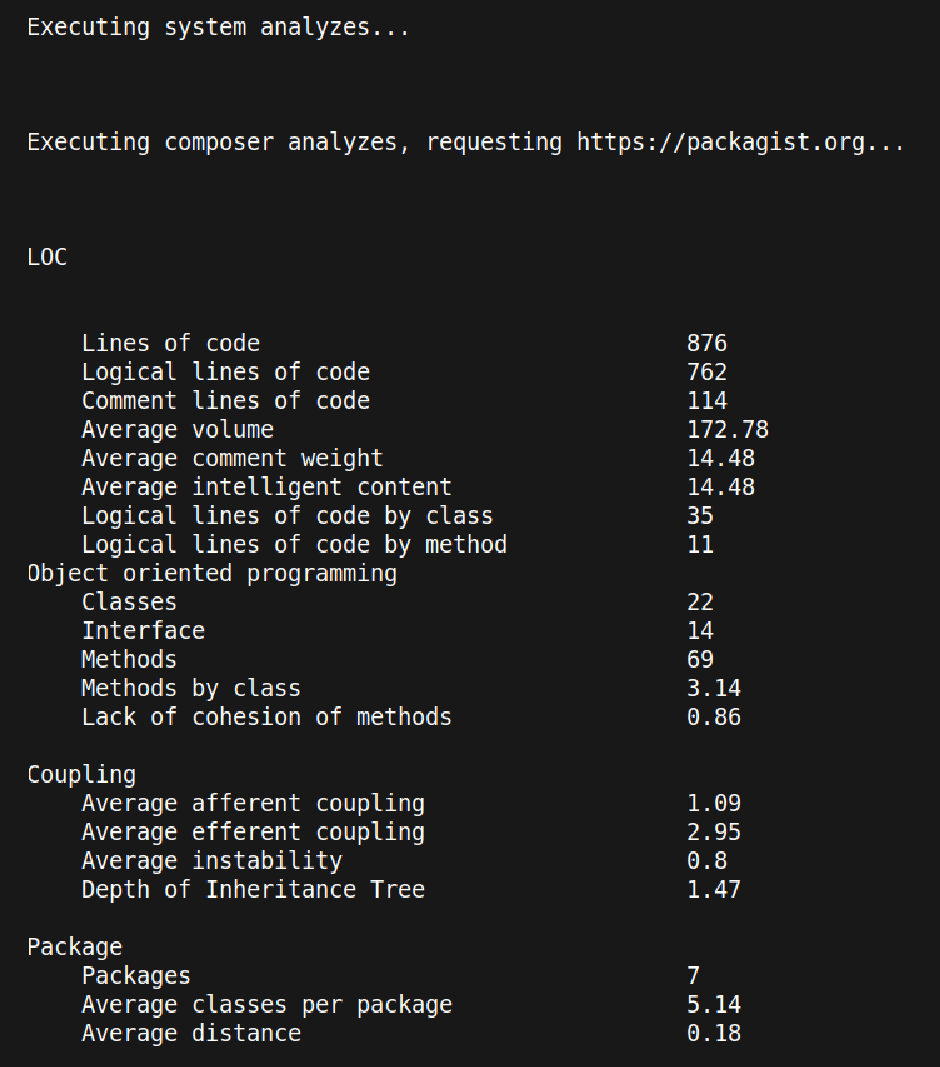The height and width of the screenshot is (1067, 940).
Task: Click the Average volume value 172.78
Action: click(728, 429)
